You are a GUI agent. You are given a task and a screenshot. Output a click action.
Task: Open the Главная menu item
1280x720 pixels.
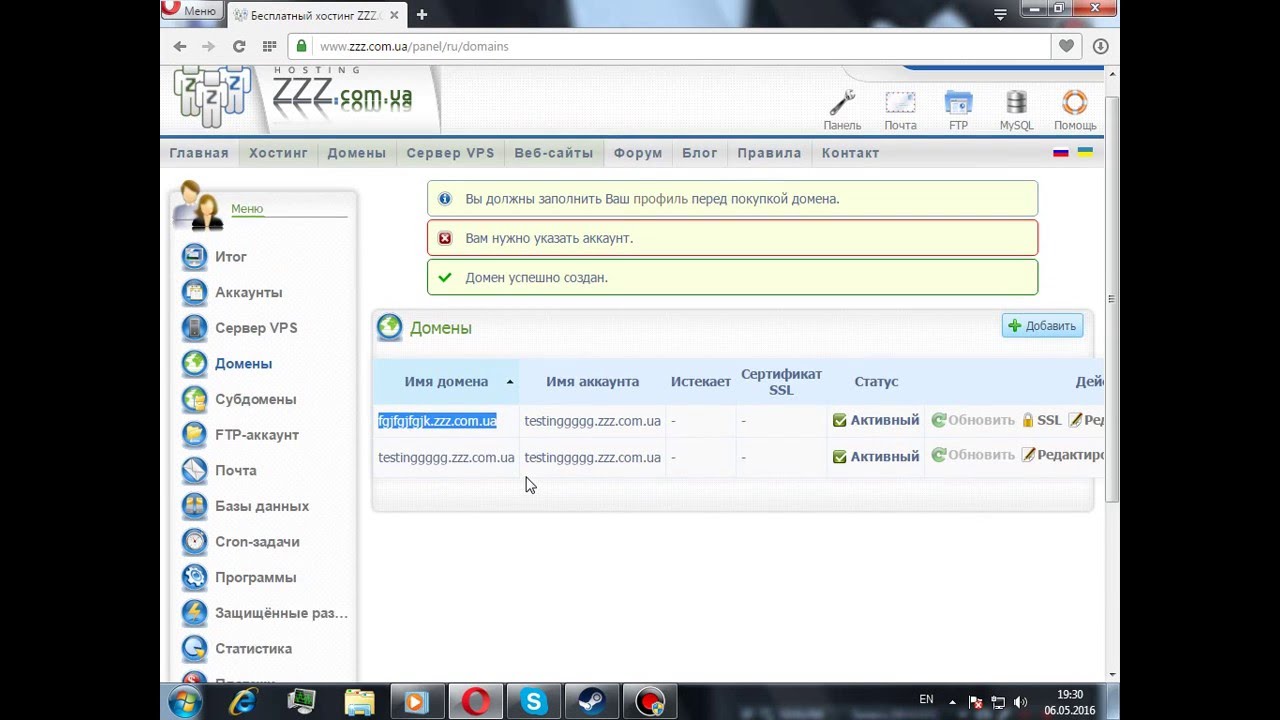[x=199, y=153]
